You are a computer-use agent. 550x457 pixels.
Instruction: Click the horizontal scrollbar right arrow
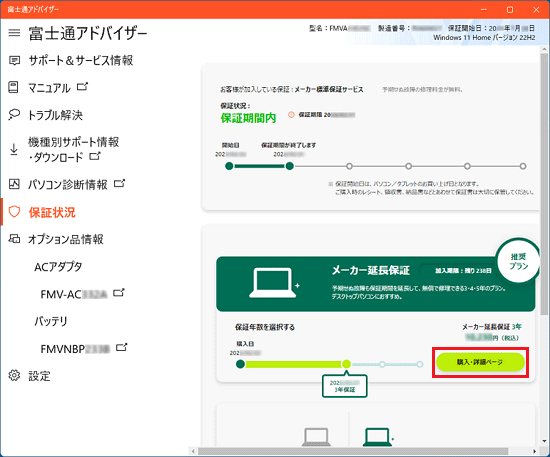534,451
